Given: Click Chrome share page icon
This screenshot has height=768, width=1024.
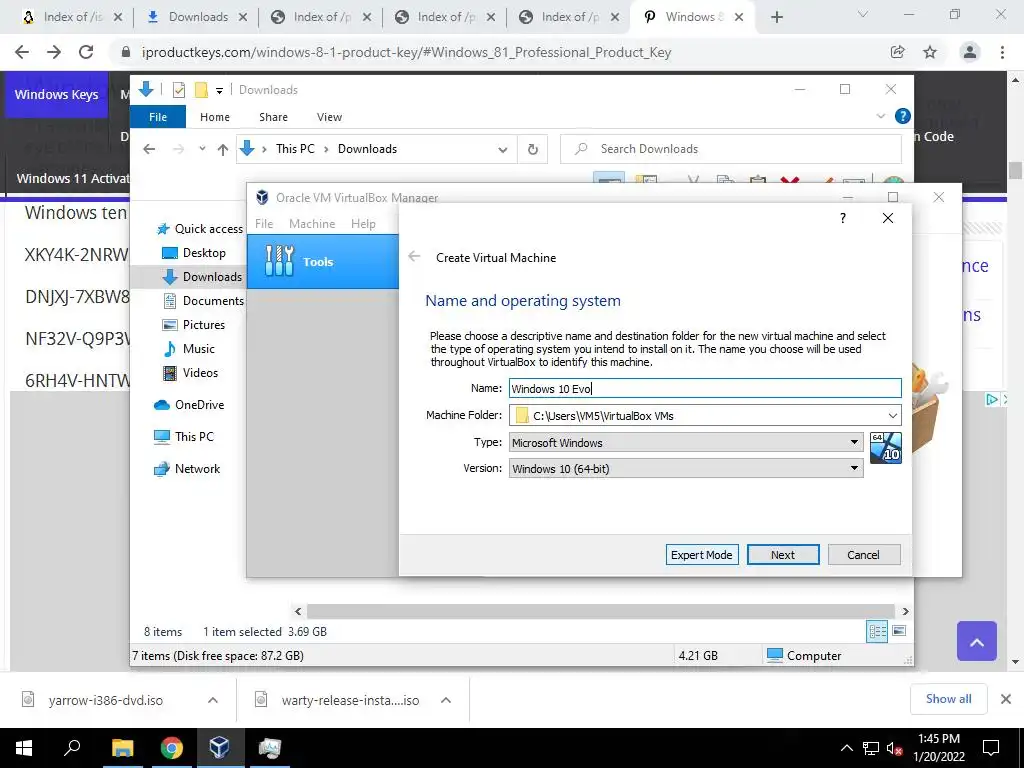Looking at the screenshot, I should (897, 52).
